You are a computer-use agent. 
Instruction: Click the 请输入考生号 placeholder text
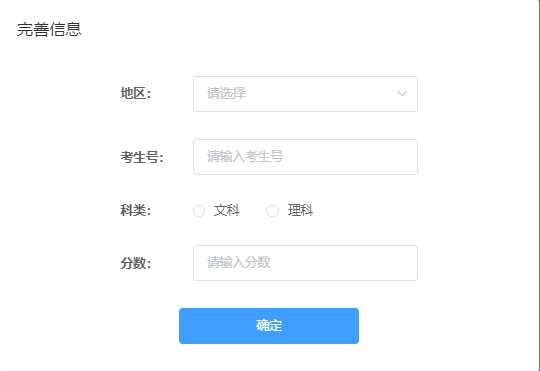(245, 157)
